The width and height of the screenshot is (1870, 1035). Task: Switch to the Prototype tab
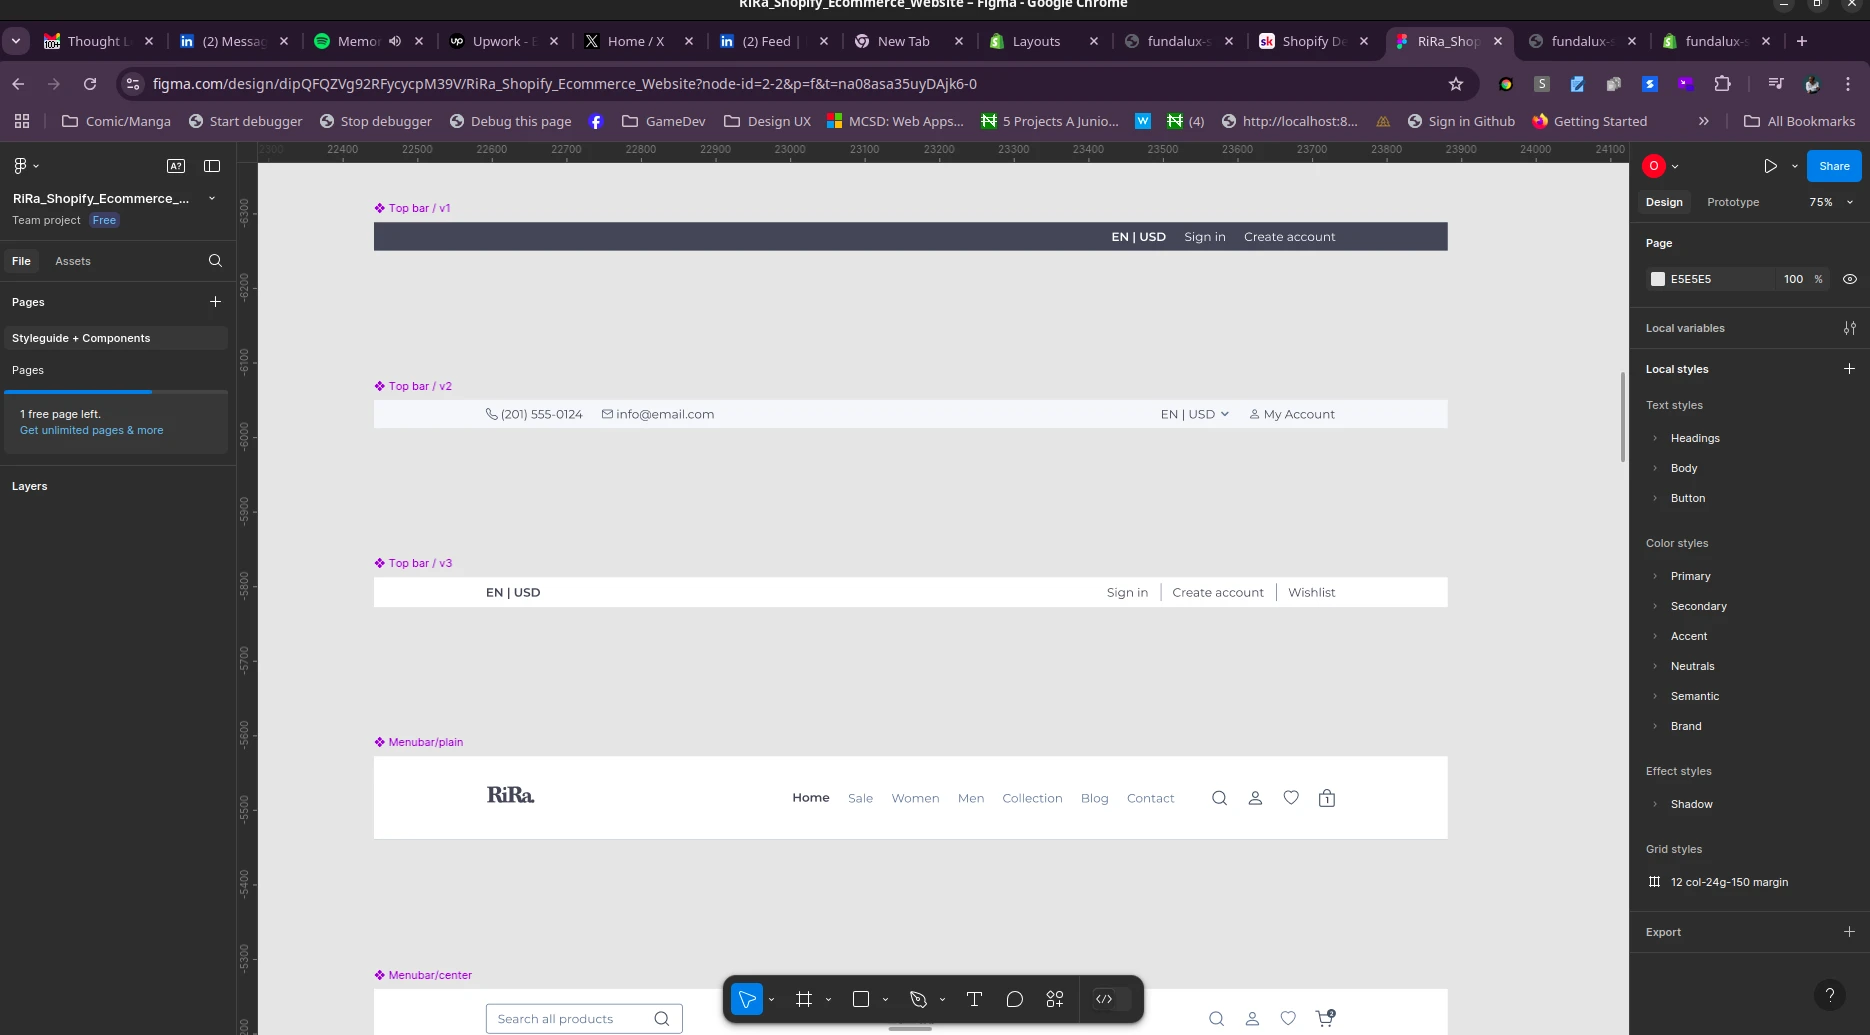point(1732,202)
